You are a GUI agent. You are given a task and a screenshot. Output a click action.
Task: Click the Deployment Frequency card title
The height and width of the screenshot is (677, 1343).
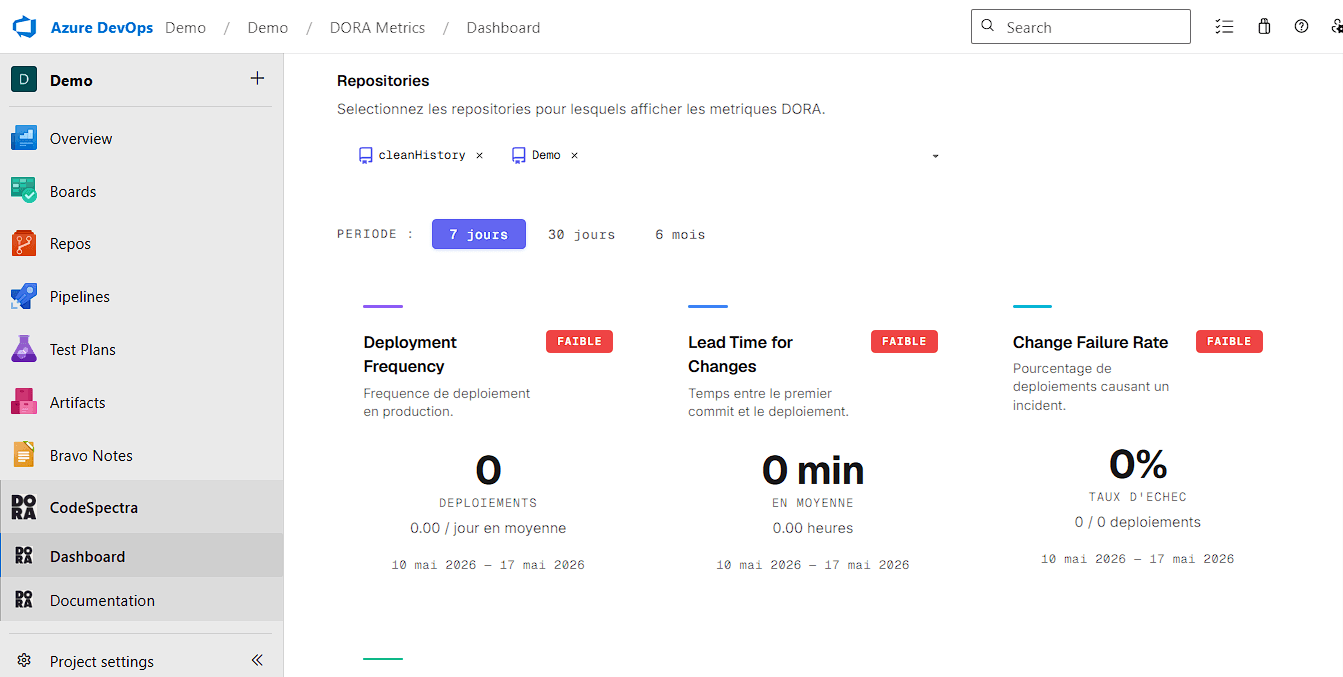(x=410, y=354)
